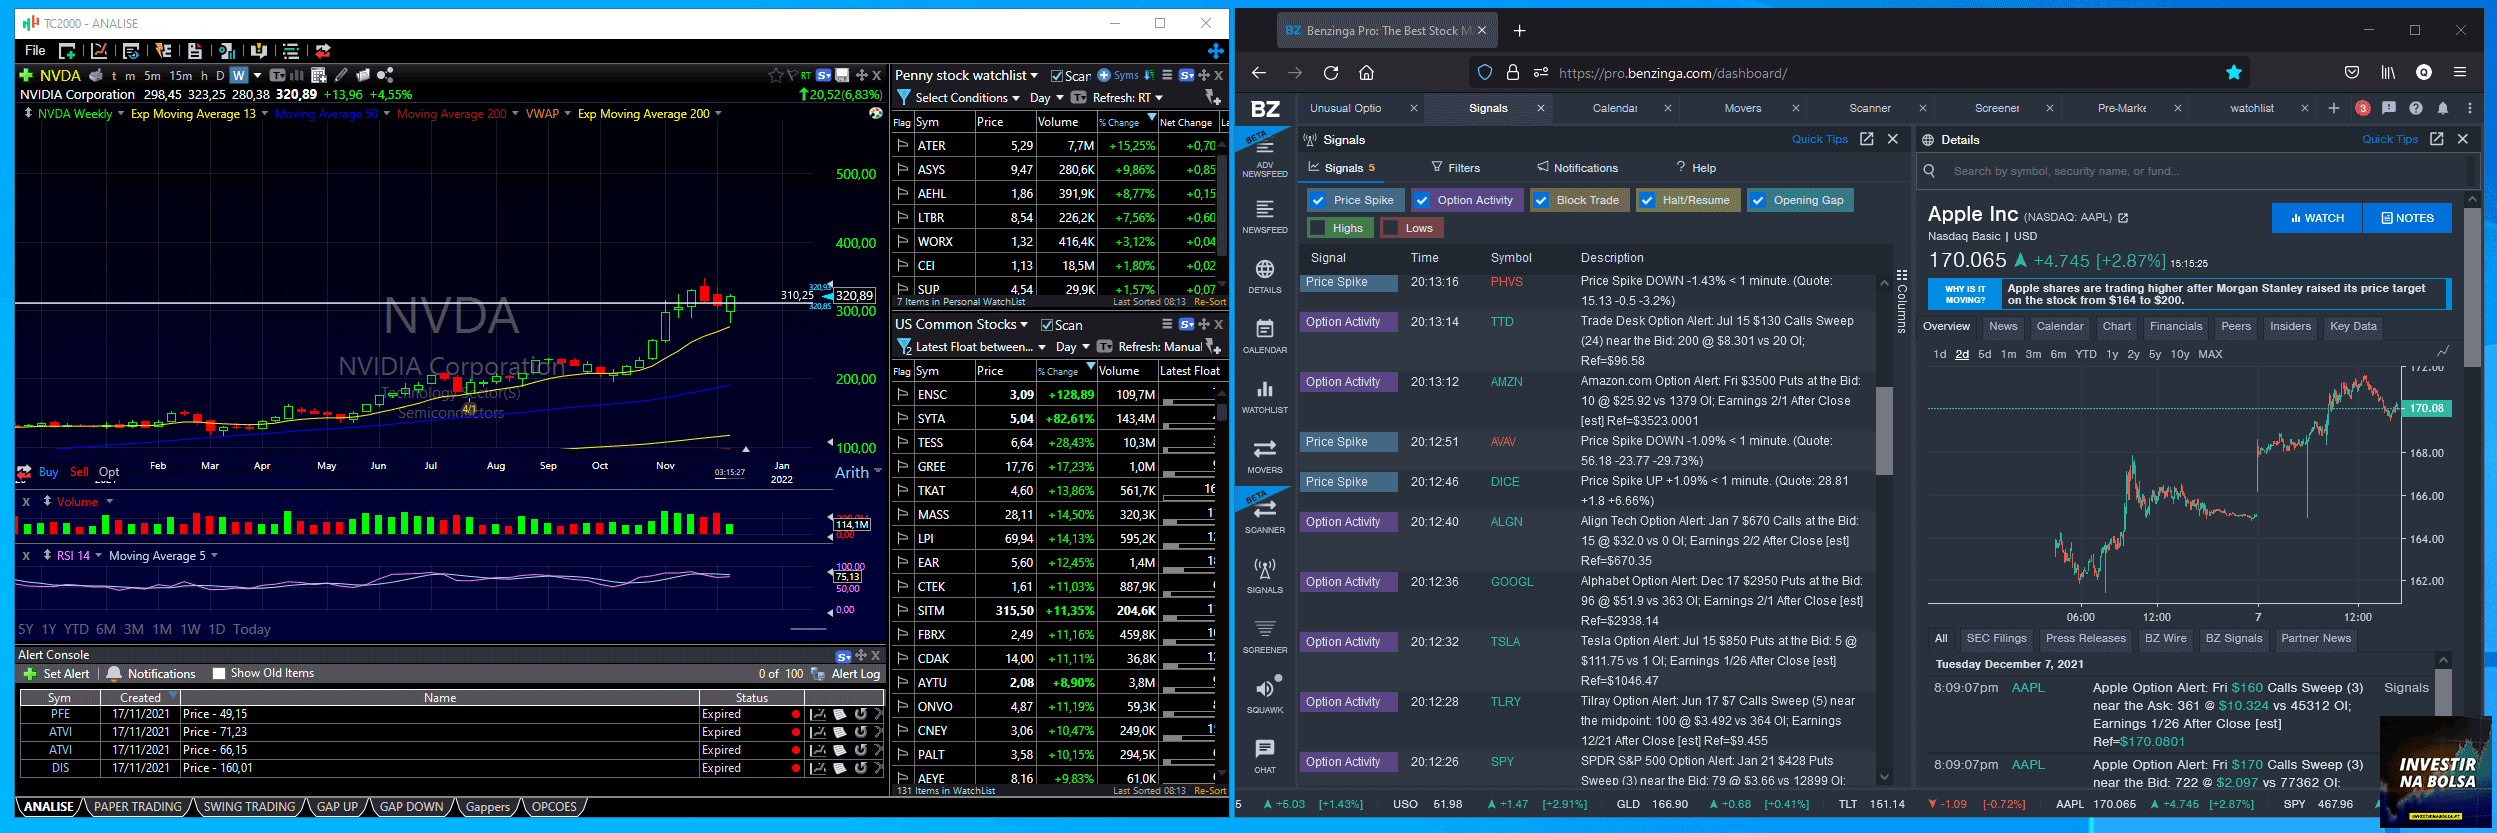Click Quick Tips link in Signals panel
This screenshot has width=2497, height=833.
coord(1819,139)
